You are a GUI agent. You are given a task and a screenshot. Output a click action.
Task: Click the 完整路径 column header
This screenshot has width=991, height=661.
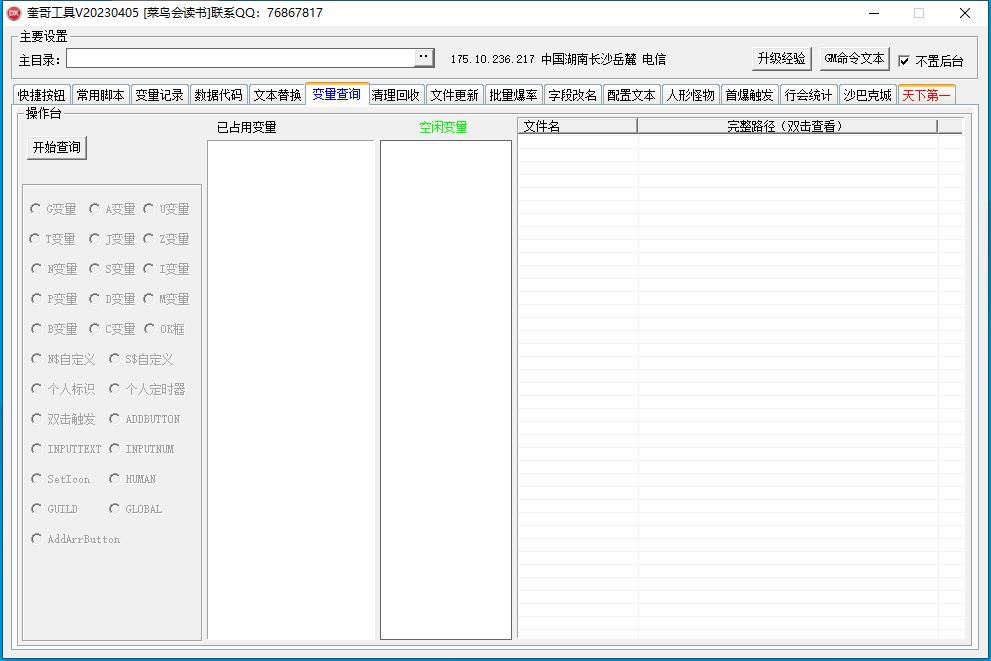786,126
